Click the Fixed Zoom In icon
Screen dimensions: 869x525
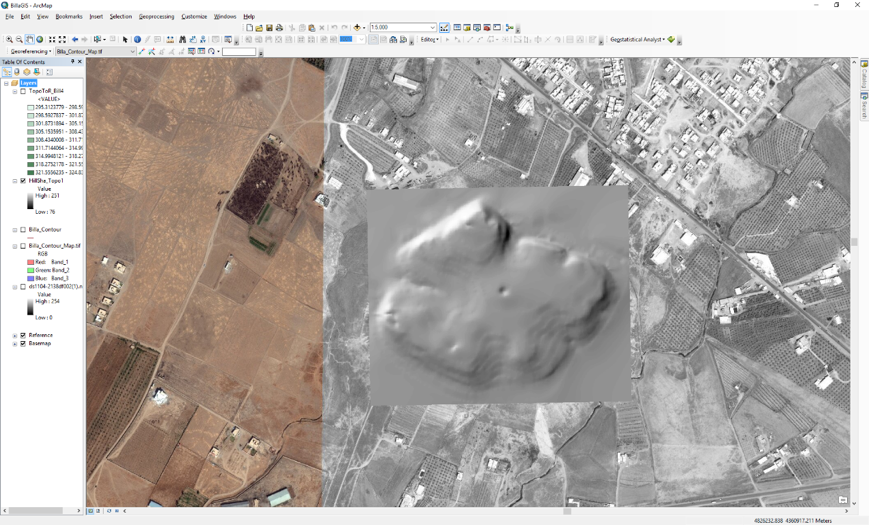pyautogui.click(x=52, y=39)
